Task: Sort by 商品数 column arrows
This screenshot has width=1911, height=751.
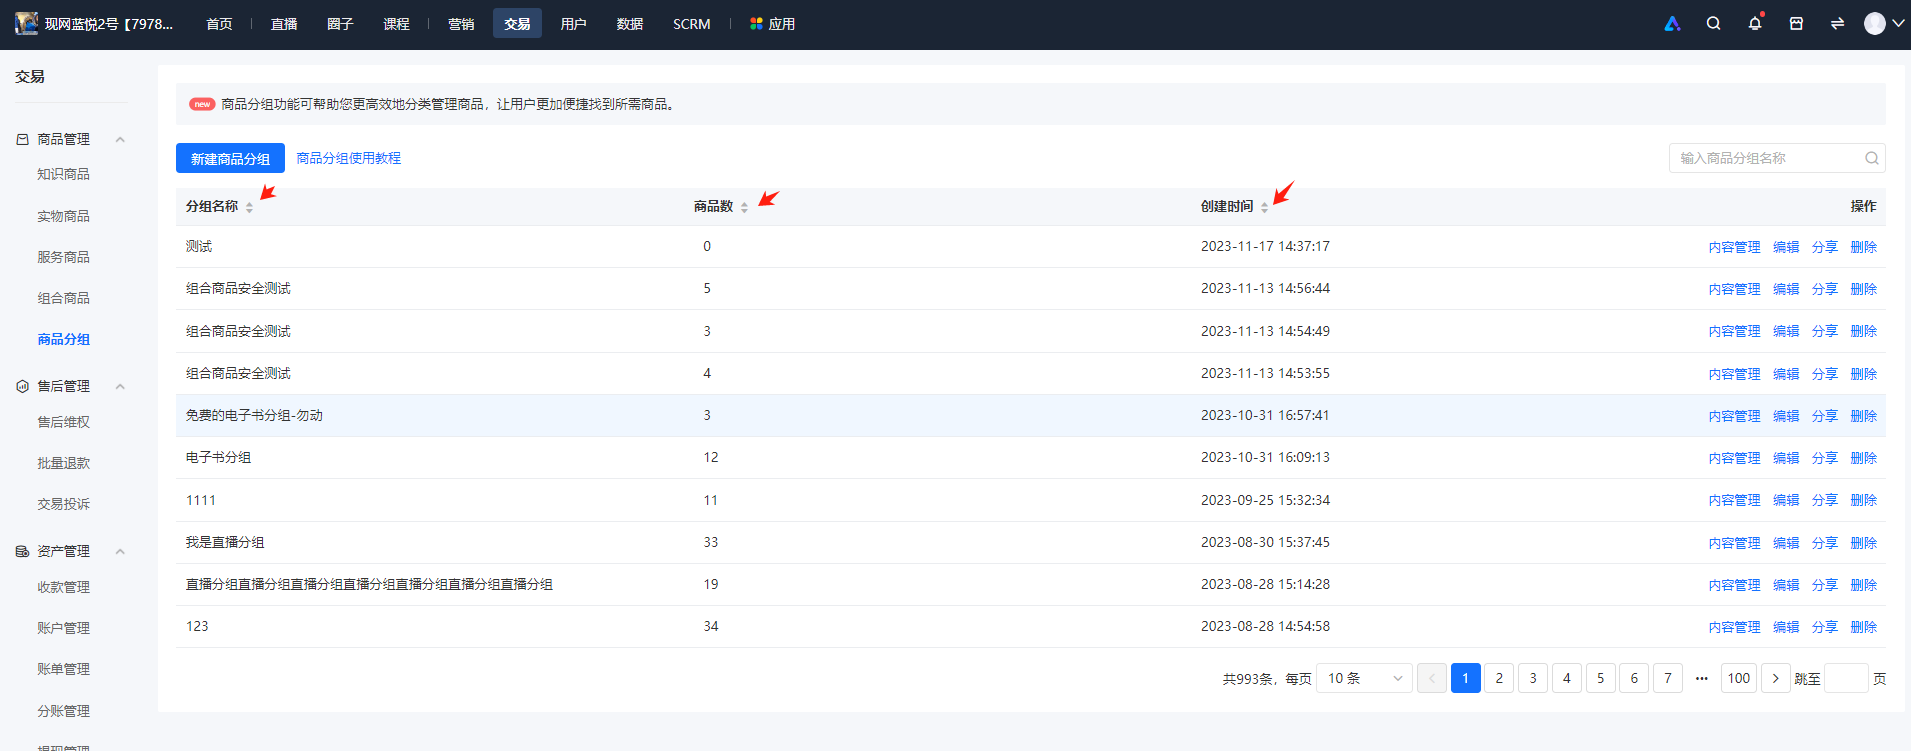Action: (744, 207)
